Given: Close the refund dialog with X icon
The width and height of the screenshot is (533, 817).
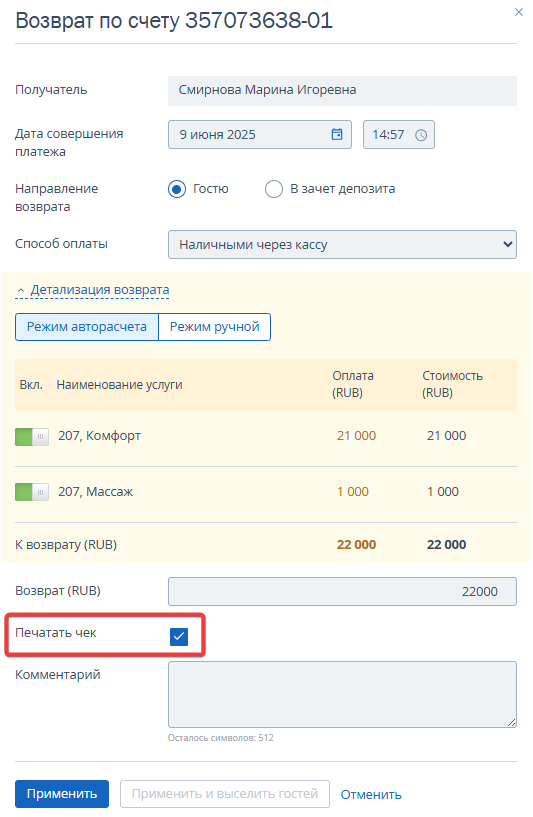Looking at the screenshot, I should click(518, 12).
